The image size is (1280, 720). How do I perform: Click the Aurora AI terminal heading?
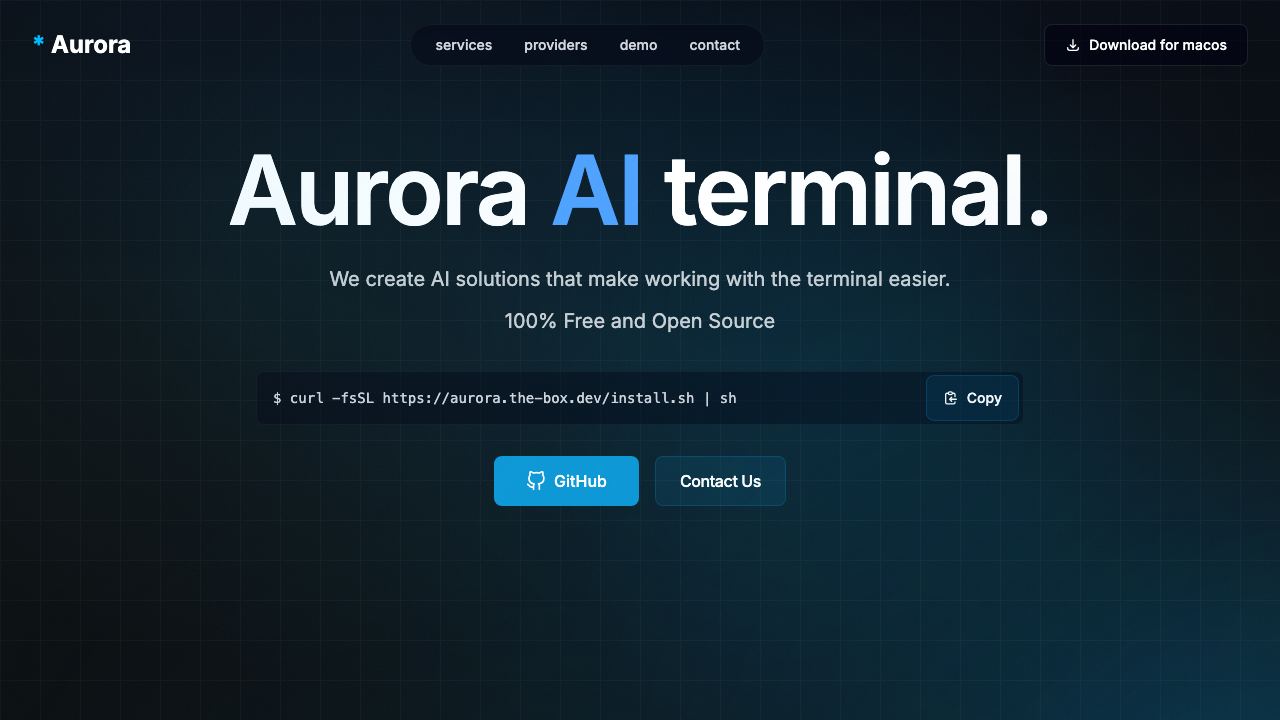click(x=640, y=190)
